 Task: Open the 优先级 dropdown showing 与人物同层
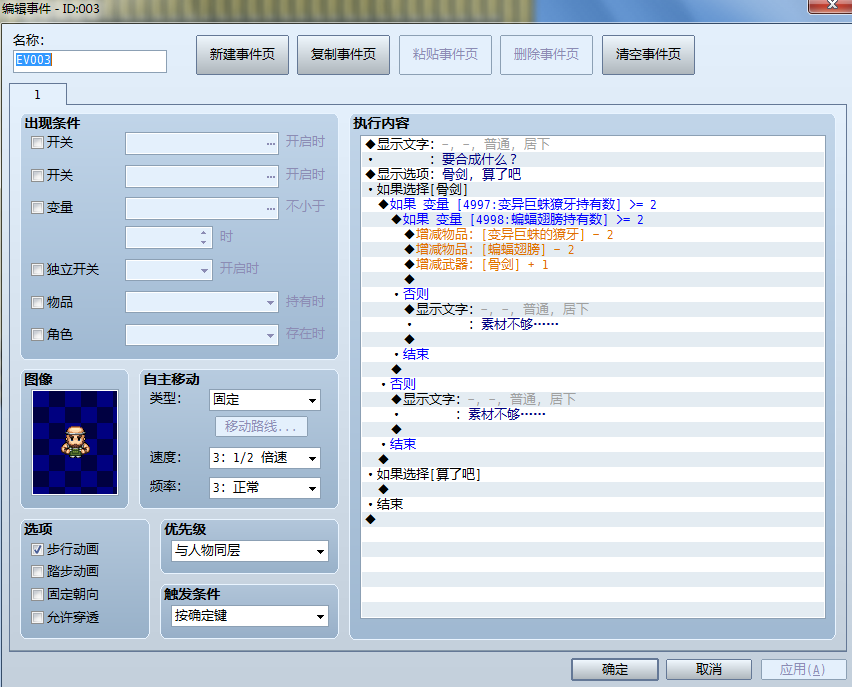point(250,551)
